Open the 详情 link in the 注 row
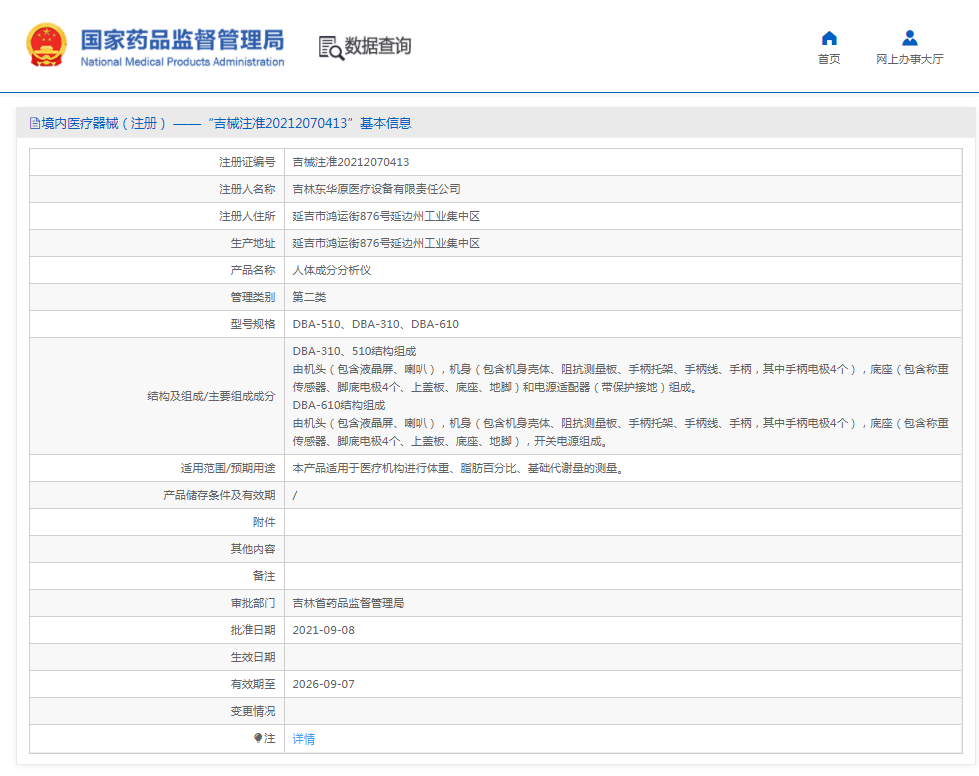The height and width of the screenshot is (776, 979). [304, 738]
